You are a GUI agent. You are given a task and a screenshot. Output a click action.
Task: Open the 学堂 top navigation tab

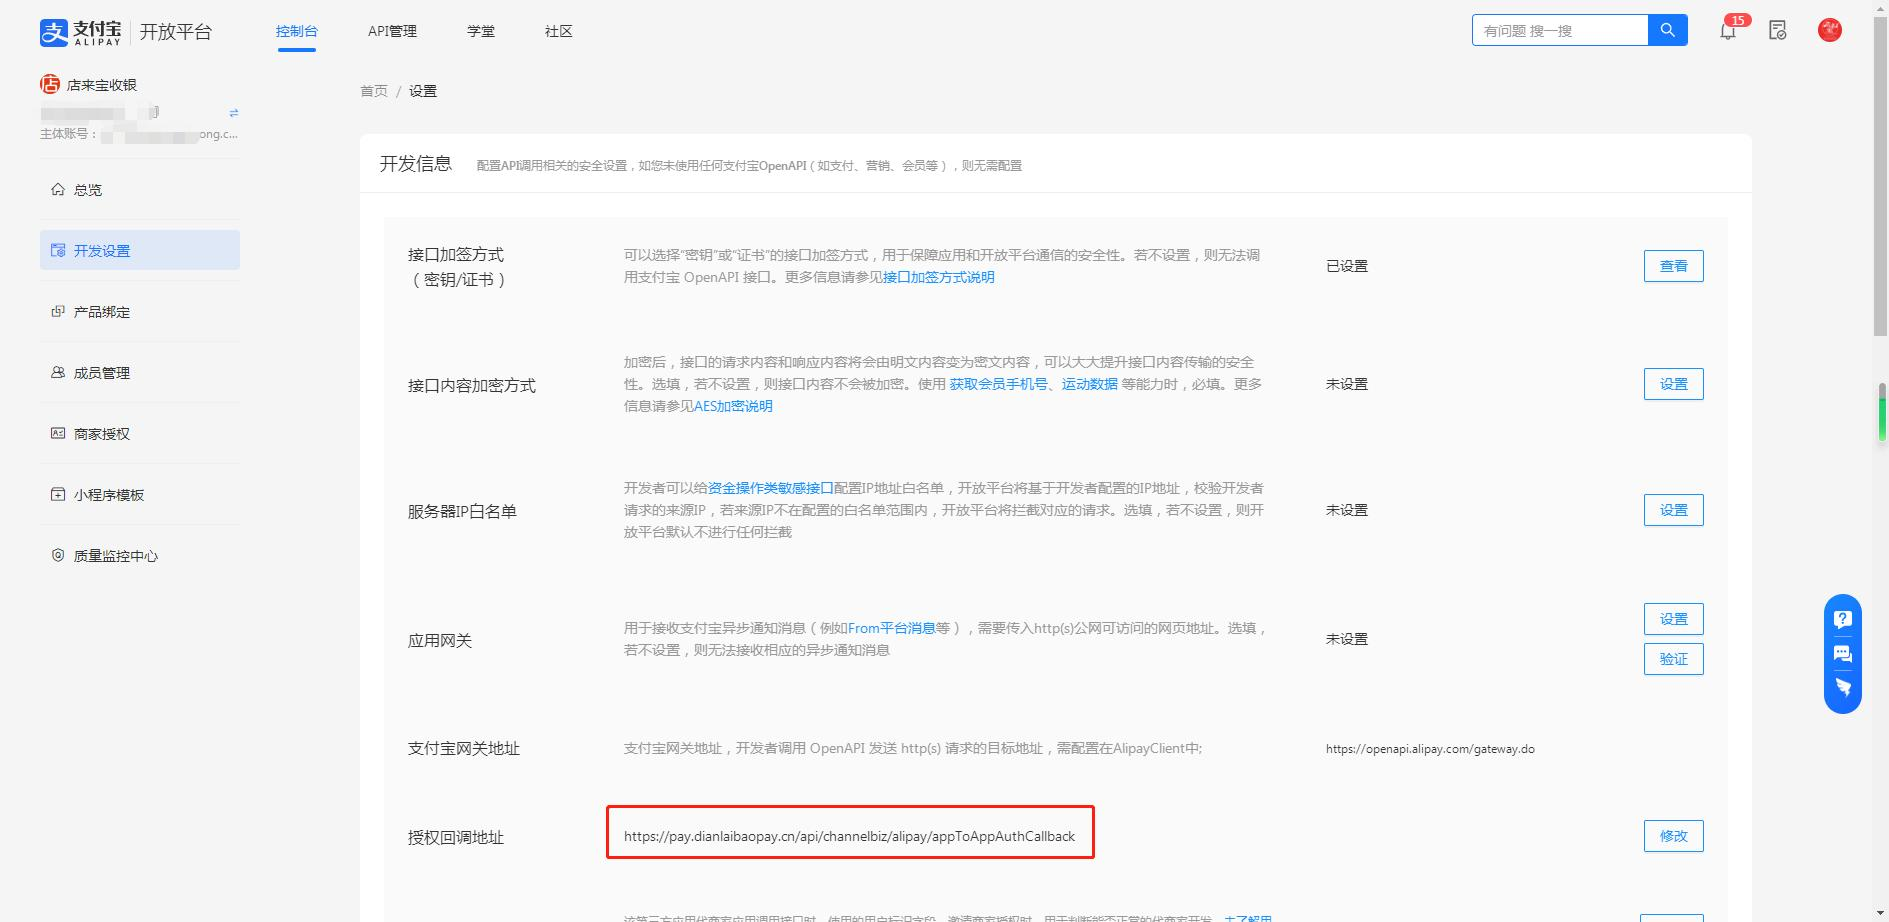tap(480, 31)
